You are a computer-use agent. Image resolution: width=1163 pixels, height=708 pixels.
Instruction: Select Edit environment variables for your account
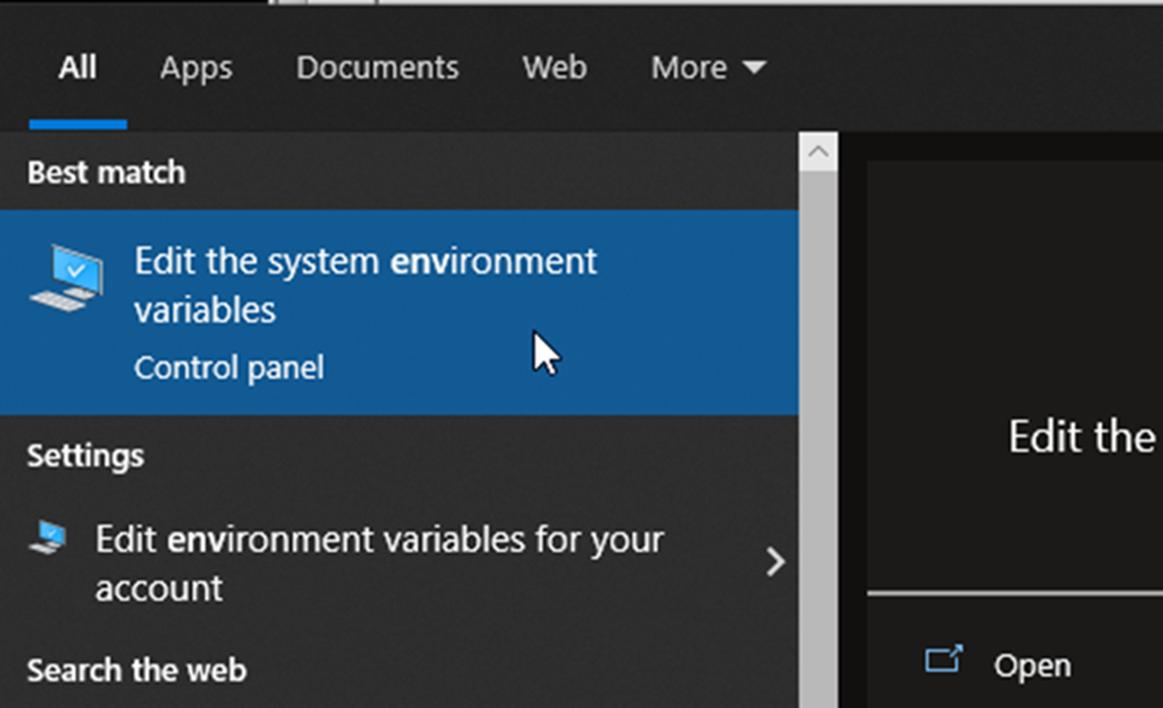tap(379, 562)
